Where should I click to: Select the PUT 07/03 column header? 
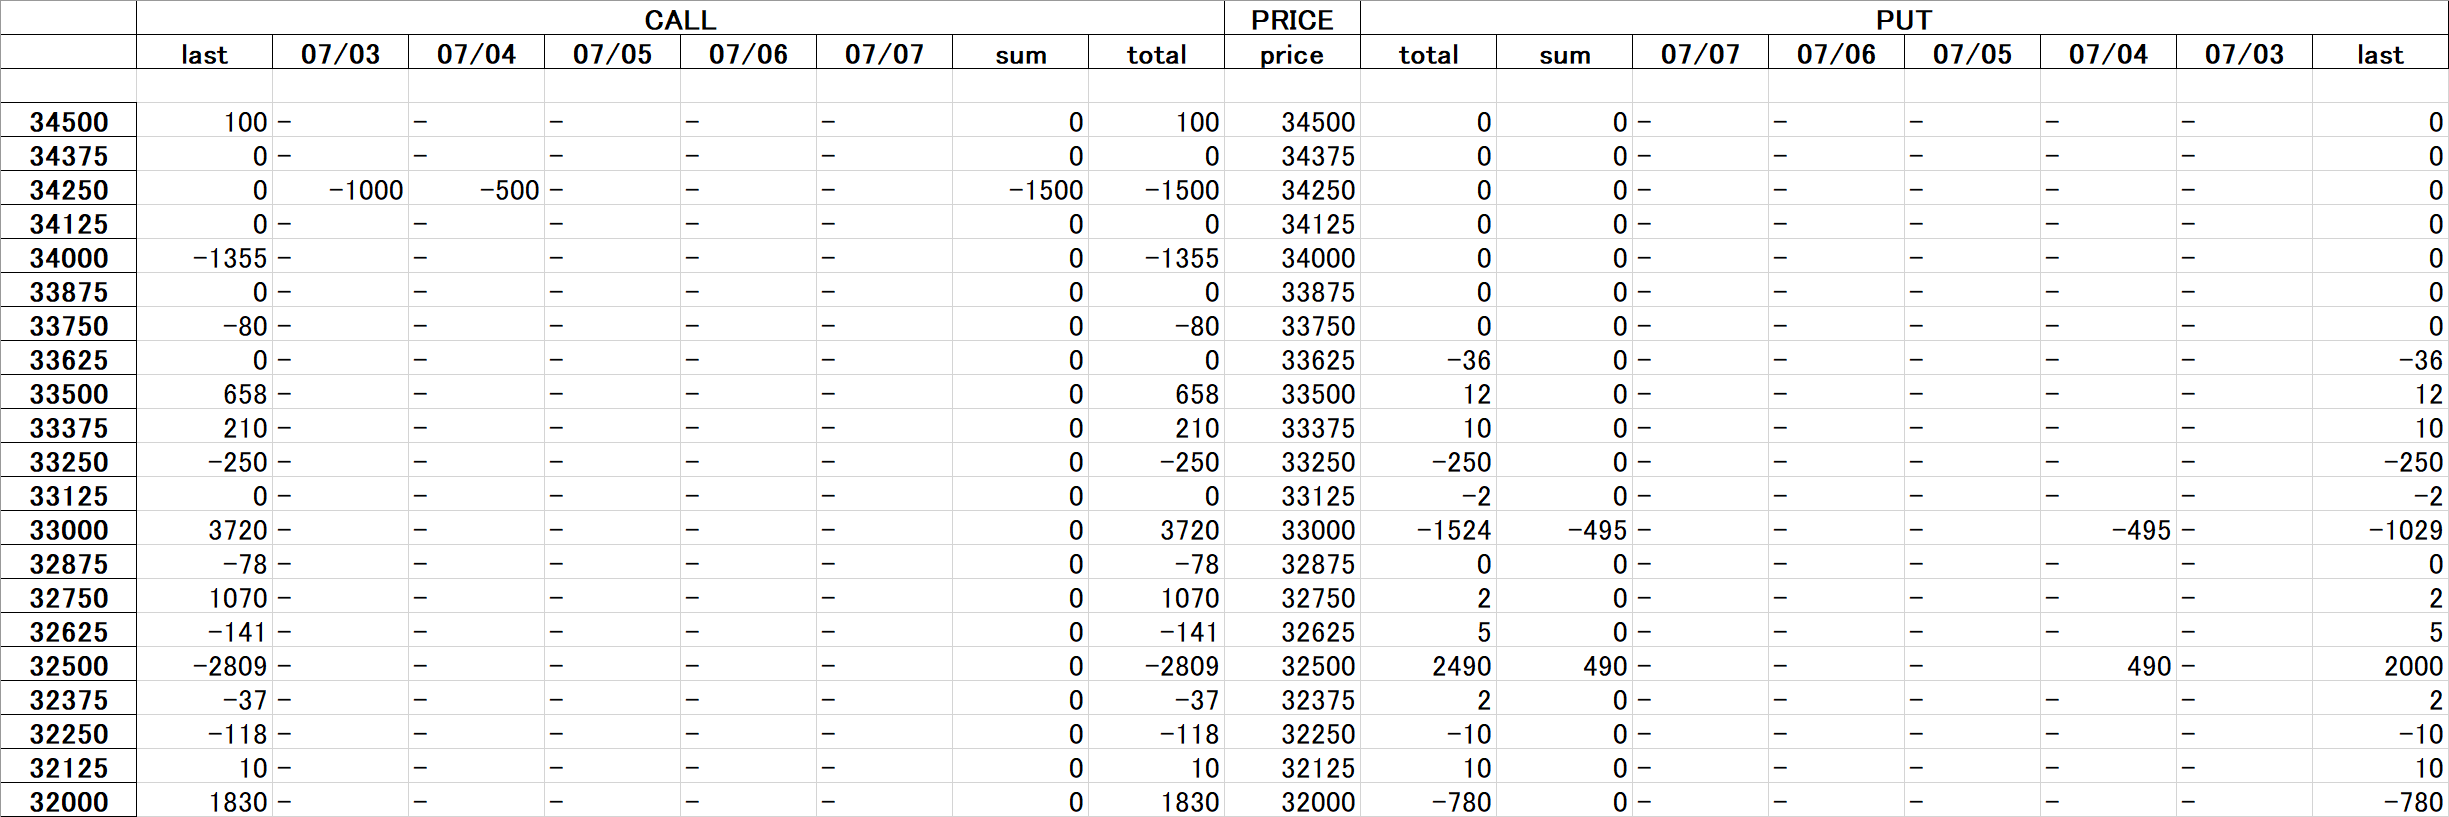(2244, 53)
